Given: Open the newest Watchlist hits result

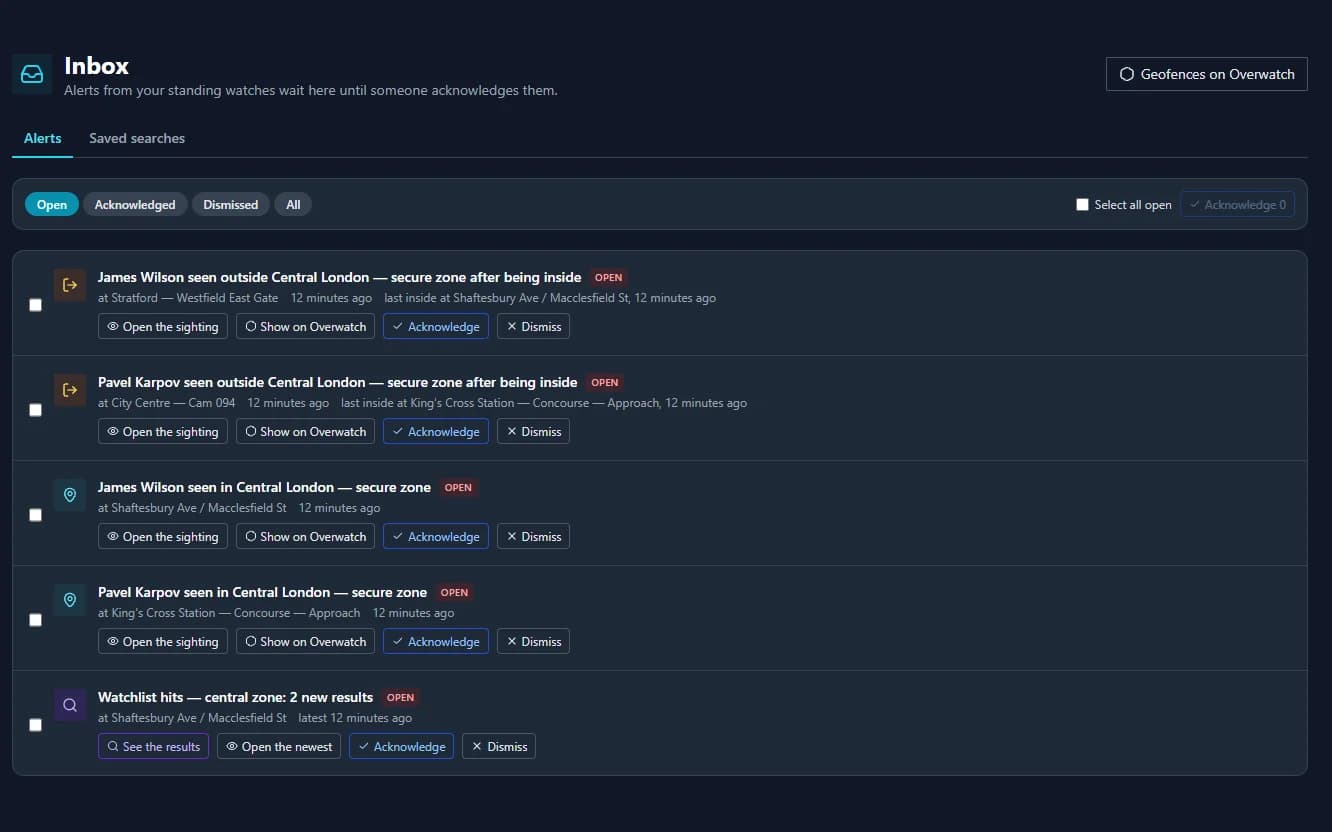Looking at the screenshot, I should click(279, 746).
